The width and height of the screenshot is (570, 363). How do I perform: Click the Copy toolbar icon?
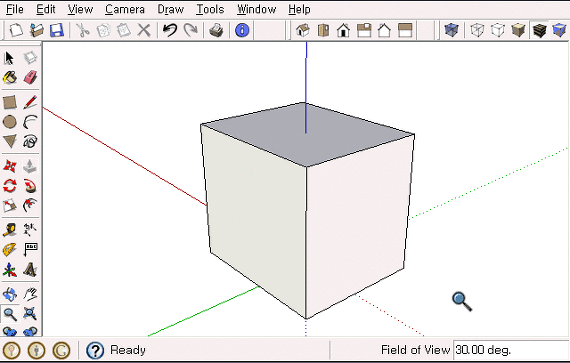pos(103,30)
